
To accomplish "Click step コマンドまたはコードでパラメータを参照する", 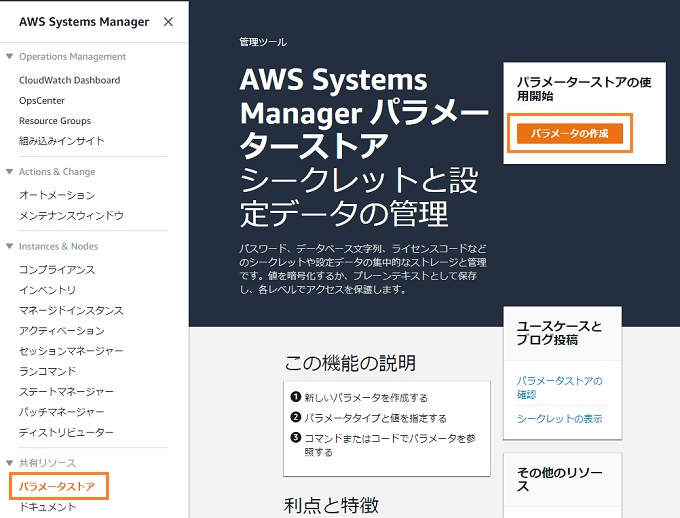I will 389,445.
